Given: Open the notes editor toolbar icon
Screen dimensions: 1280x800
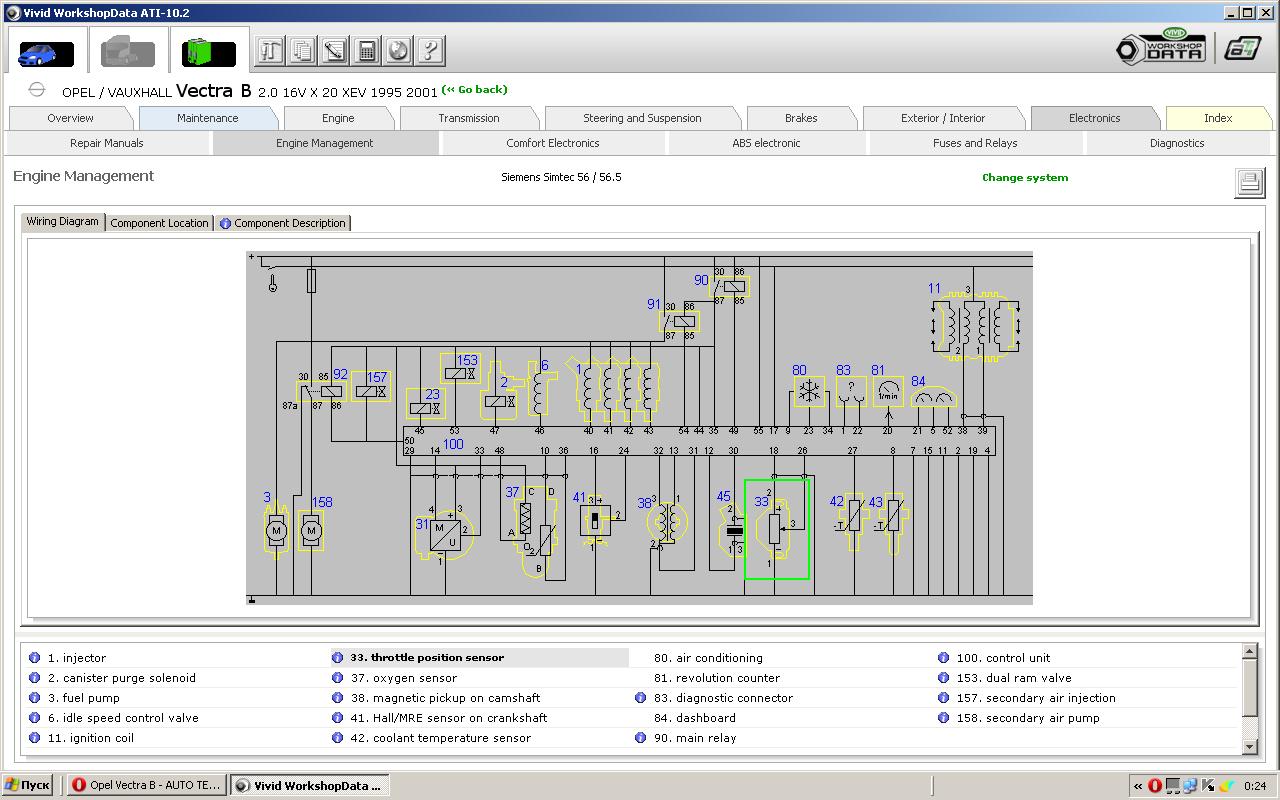Looking at the screenshot, I should 334,51.
